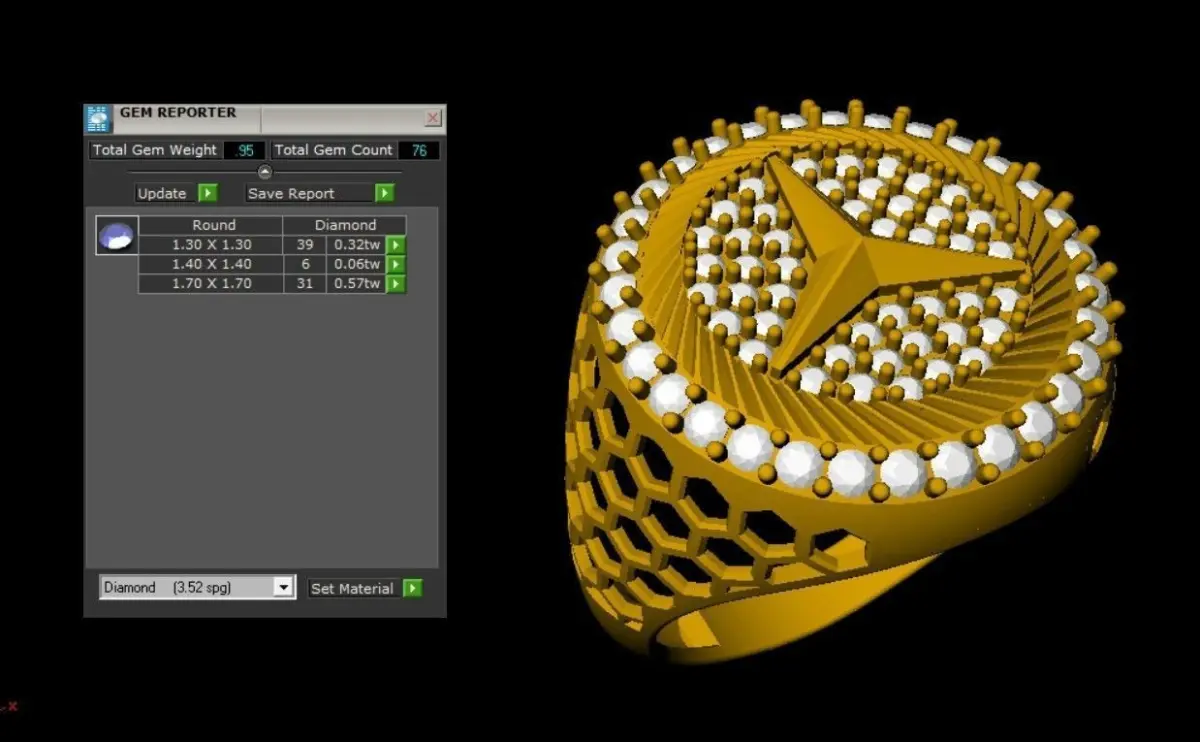Click the Set Material button label
Screen dimensions: 1200x742
point(352,589)
